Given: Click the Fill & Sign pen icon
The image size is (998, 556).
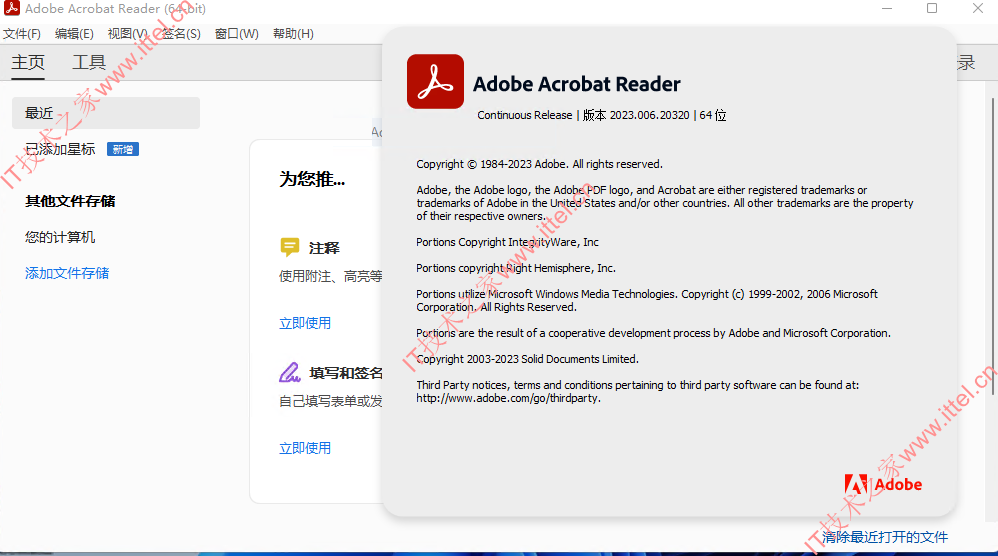Looking at the screenshot, I should point(290,372).
